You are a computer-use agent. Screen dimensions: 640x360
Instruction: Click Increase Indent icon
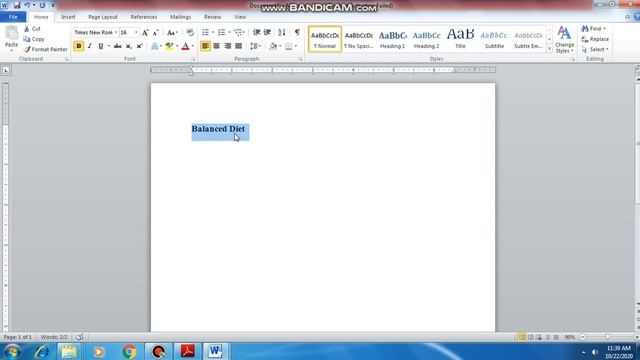click(267, 32)
